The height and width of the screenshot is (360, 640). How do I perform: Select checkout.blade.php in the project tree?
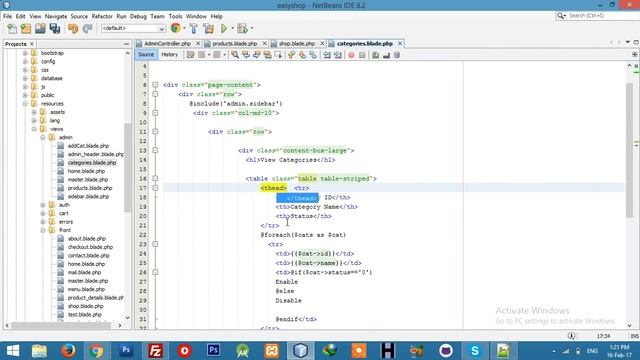coord(90,247)
